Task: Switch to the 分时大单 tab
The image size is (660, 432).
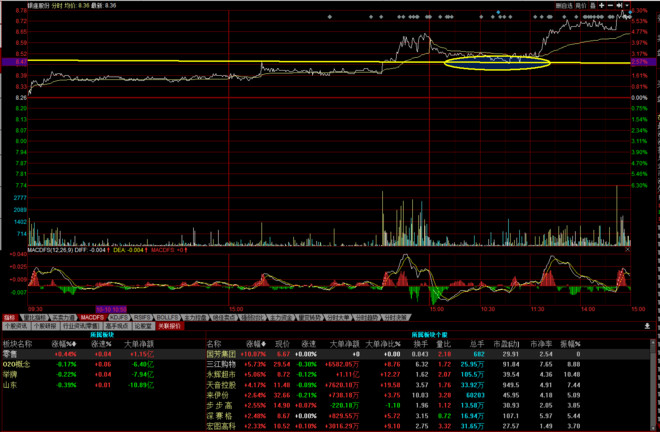Action: coord(338,317)
